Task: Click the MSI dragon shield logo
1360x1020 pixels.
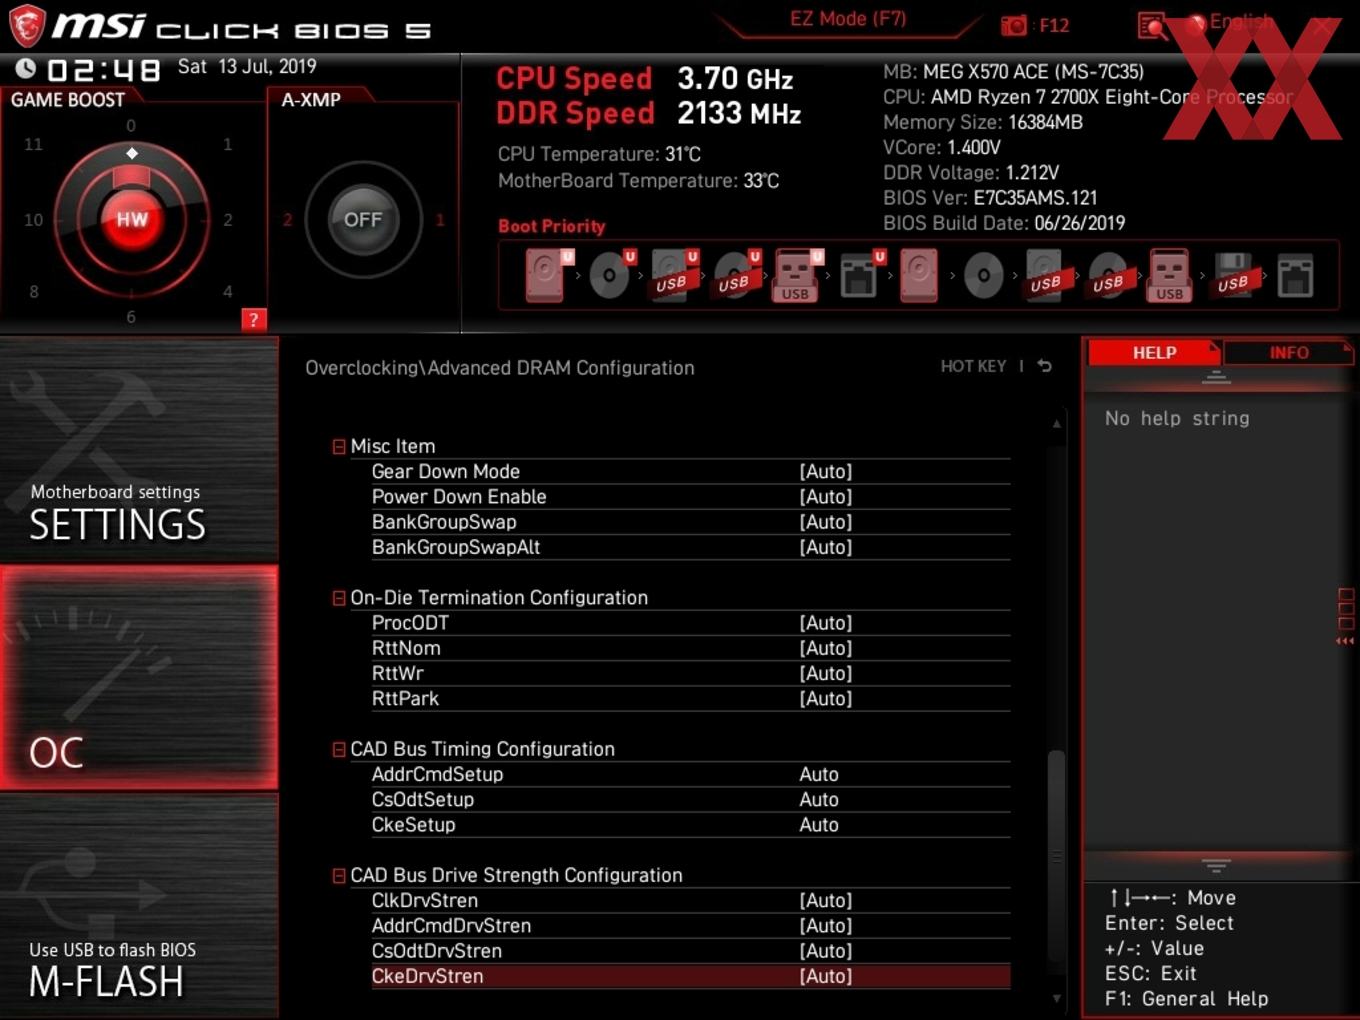Action: click(x=27, y=26)
